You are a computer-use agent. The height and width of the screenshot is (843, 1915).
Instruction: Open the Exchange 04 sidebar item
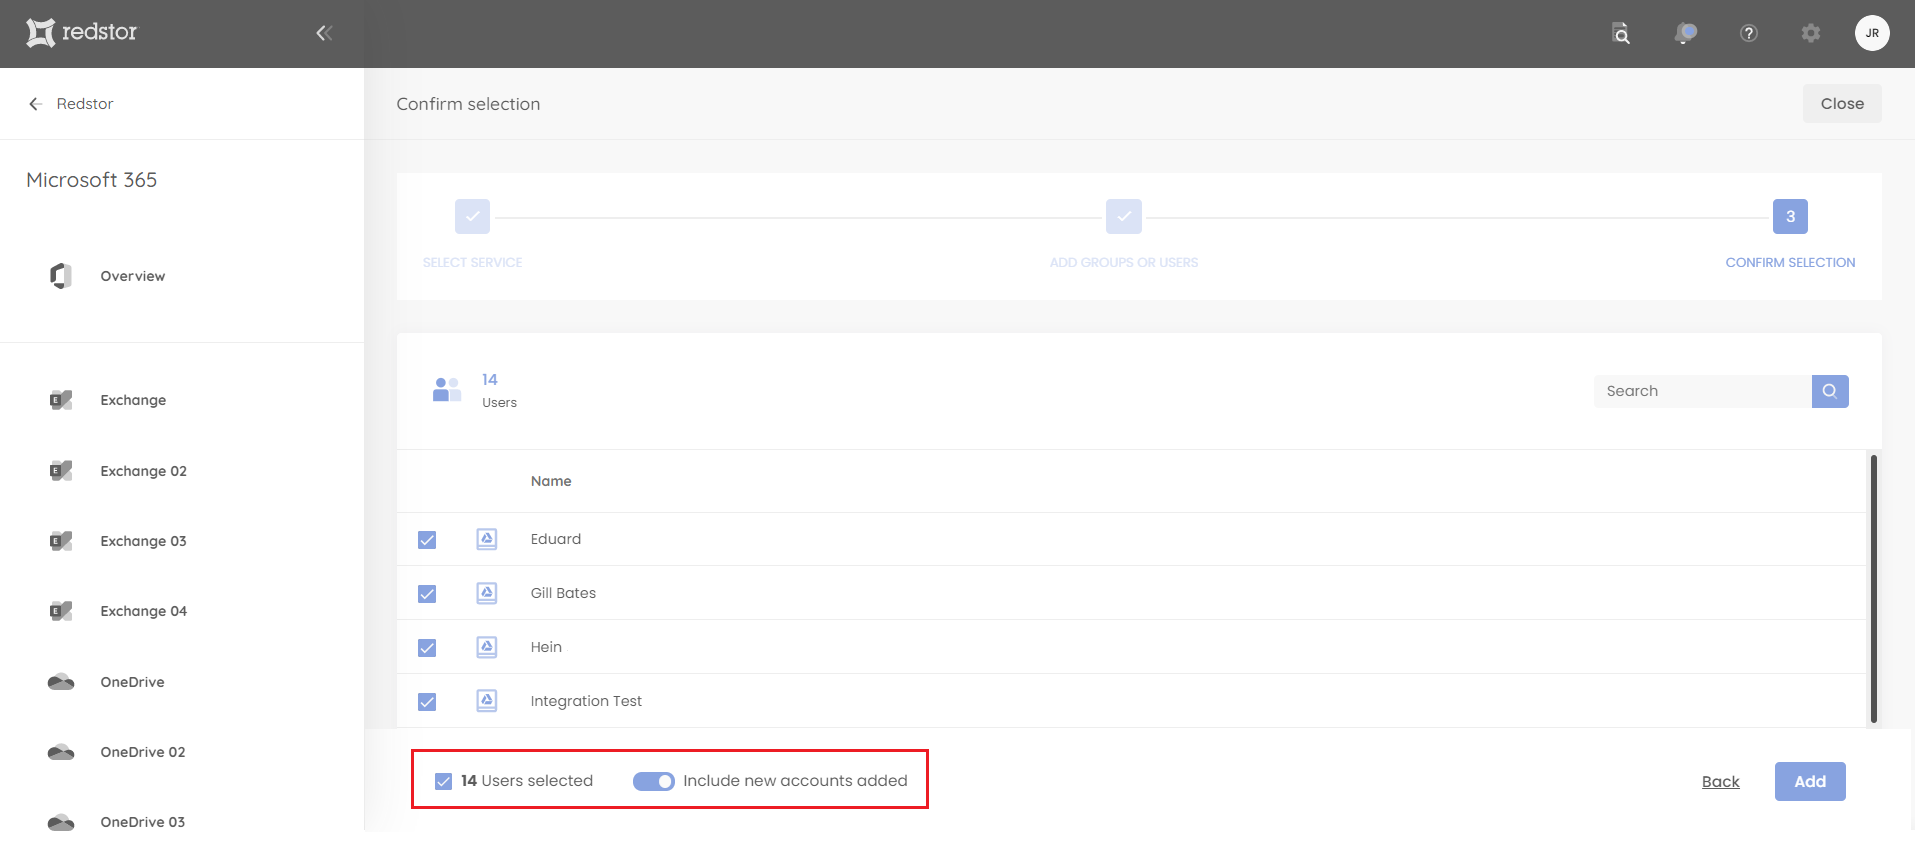143,611
